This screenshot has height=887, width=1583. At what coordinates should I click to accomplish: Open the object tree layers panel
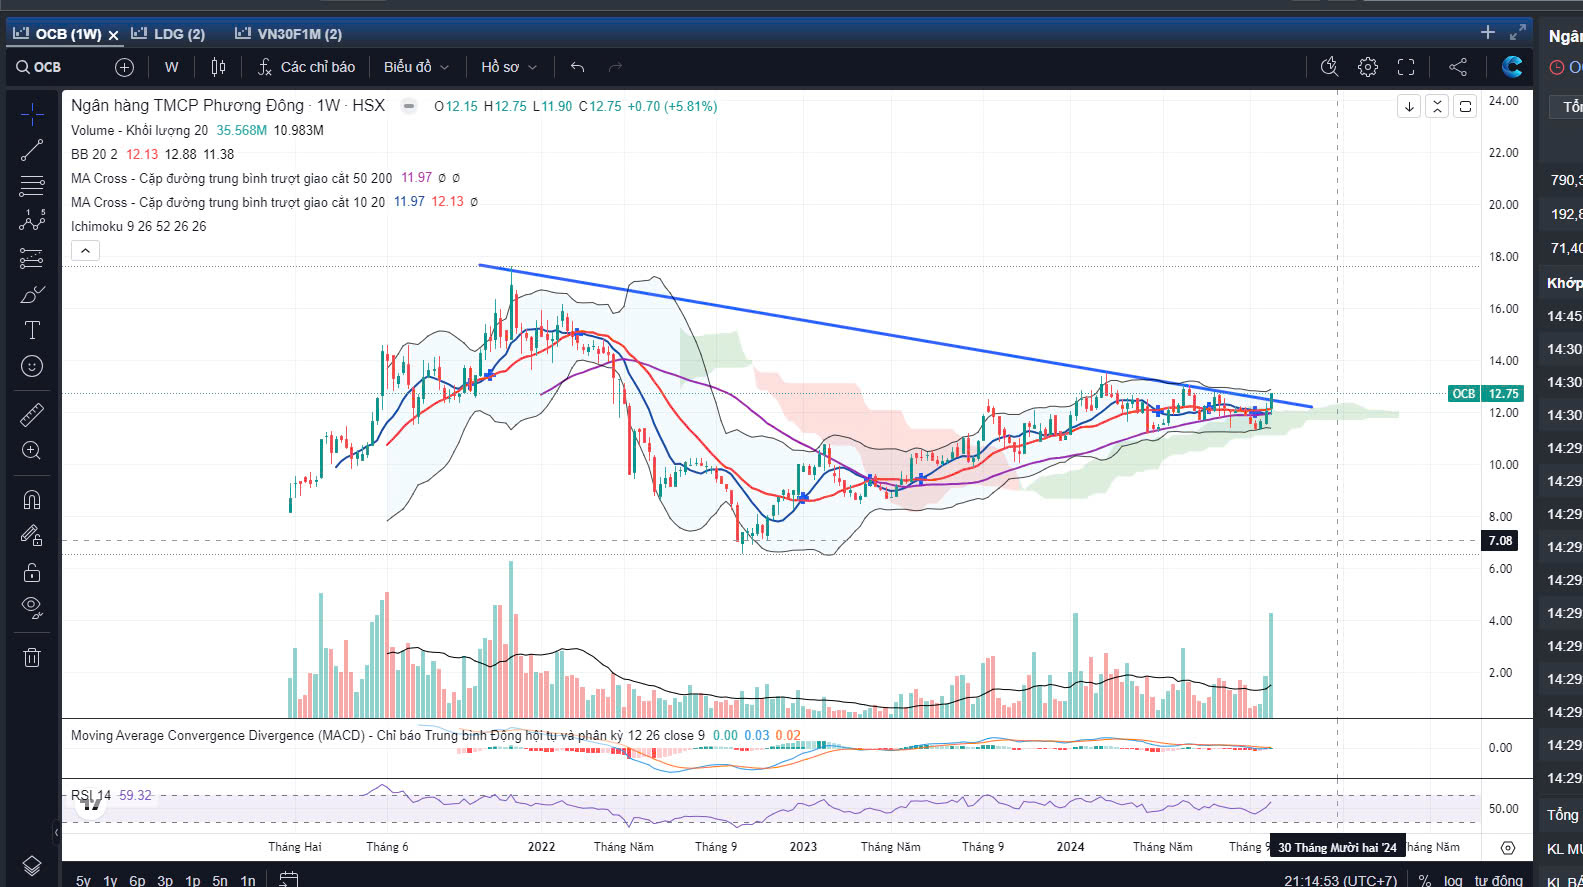tap(32, 866)
